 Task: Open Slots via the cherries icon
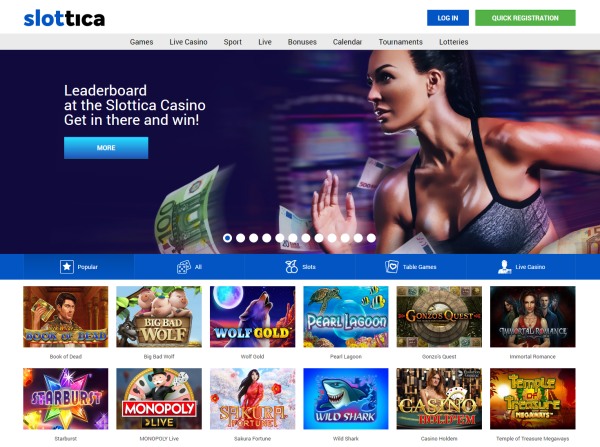point(292,266)
